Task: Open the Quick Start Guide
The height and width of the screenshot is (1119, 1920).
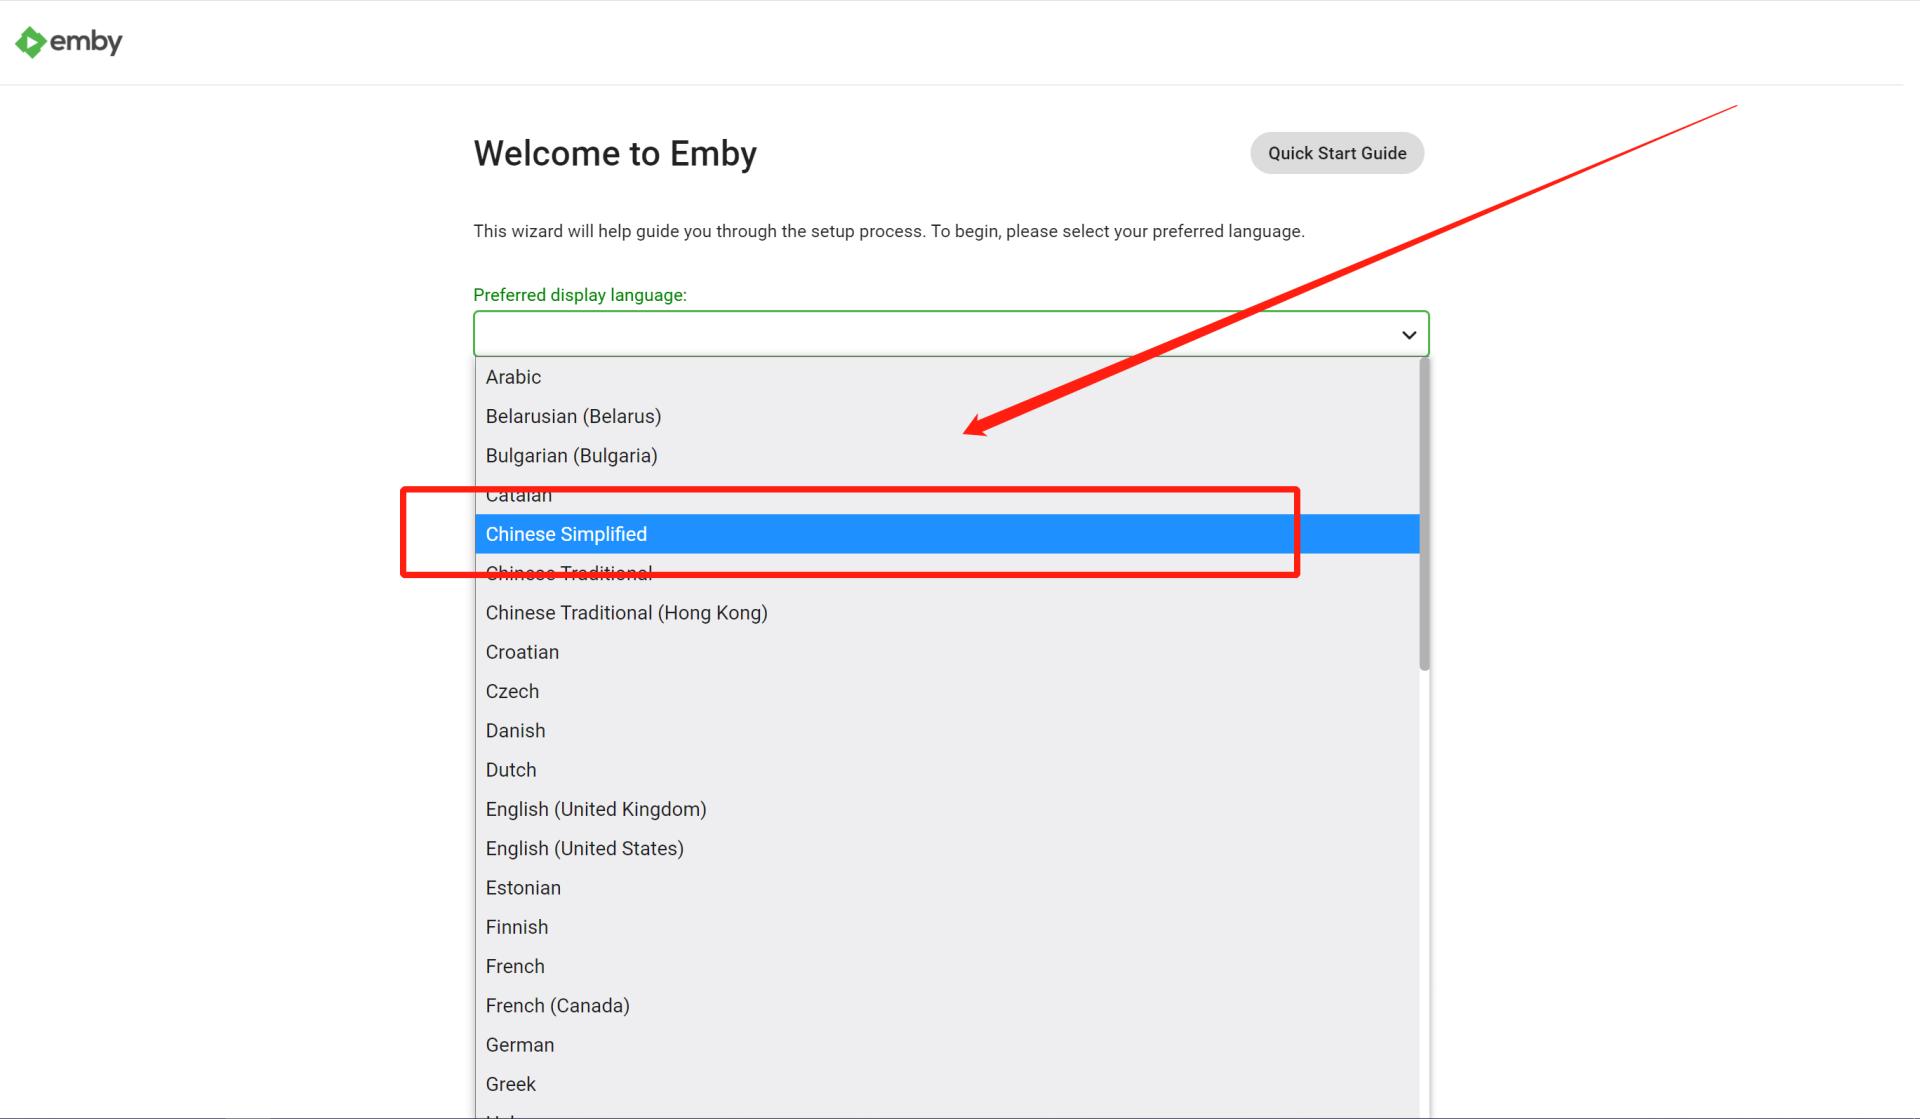Action: [x=1336, y=153]
